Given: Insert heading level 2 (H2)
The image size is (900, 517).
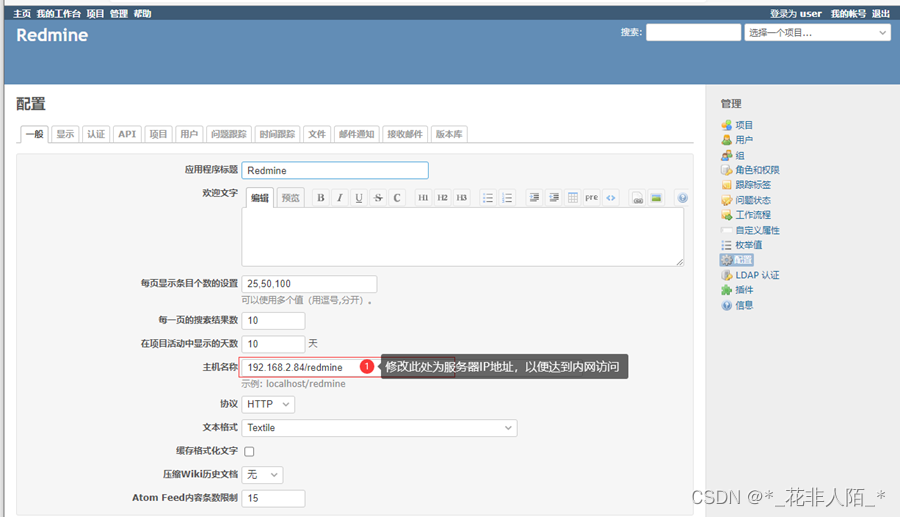Looking at the screenshot, I should click(x=442, y=197).
